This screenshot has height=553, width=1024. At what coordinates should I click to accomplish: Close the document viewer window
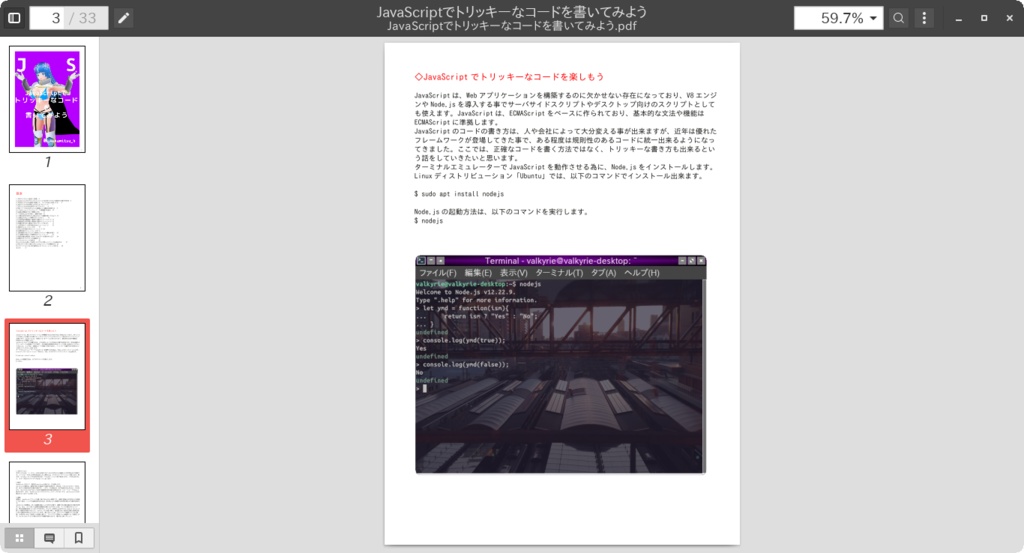[1009, 18]
